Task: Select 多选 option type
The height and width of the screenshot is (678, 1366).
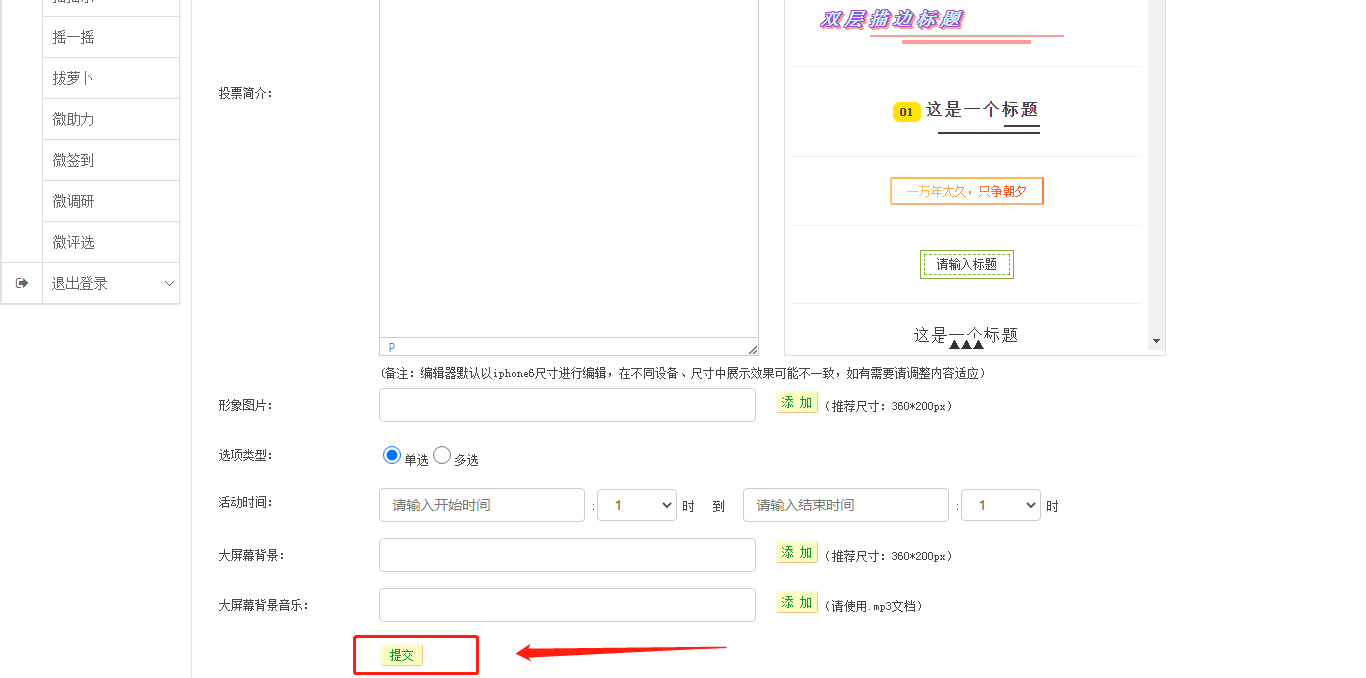Action: coord(442,456)
